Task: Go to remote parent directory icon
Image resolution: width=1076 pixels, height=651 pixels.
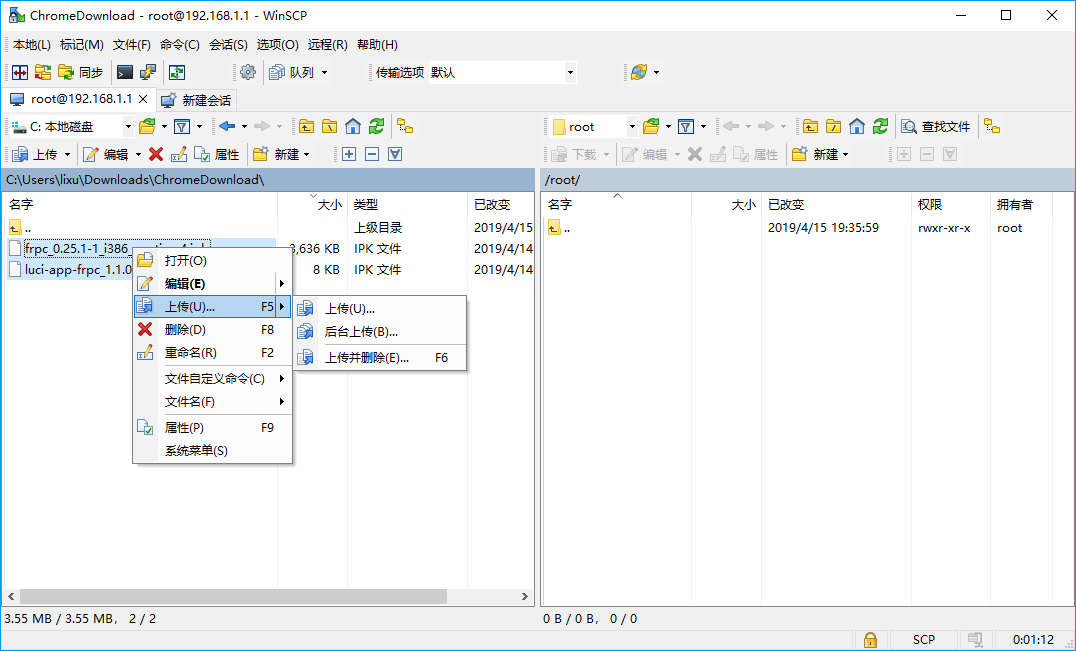Action: pos(810,127)
